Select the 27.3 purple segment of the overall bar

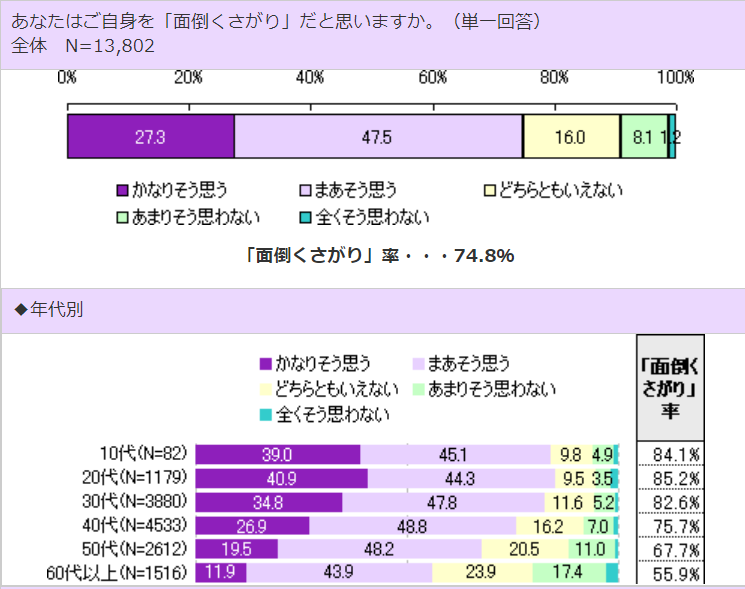[x=151, y=137]
